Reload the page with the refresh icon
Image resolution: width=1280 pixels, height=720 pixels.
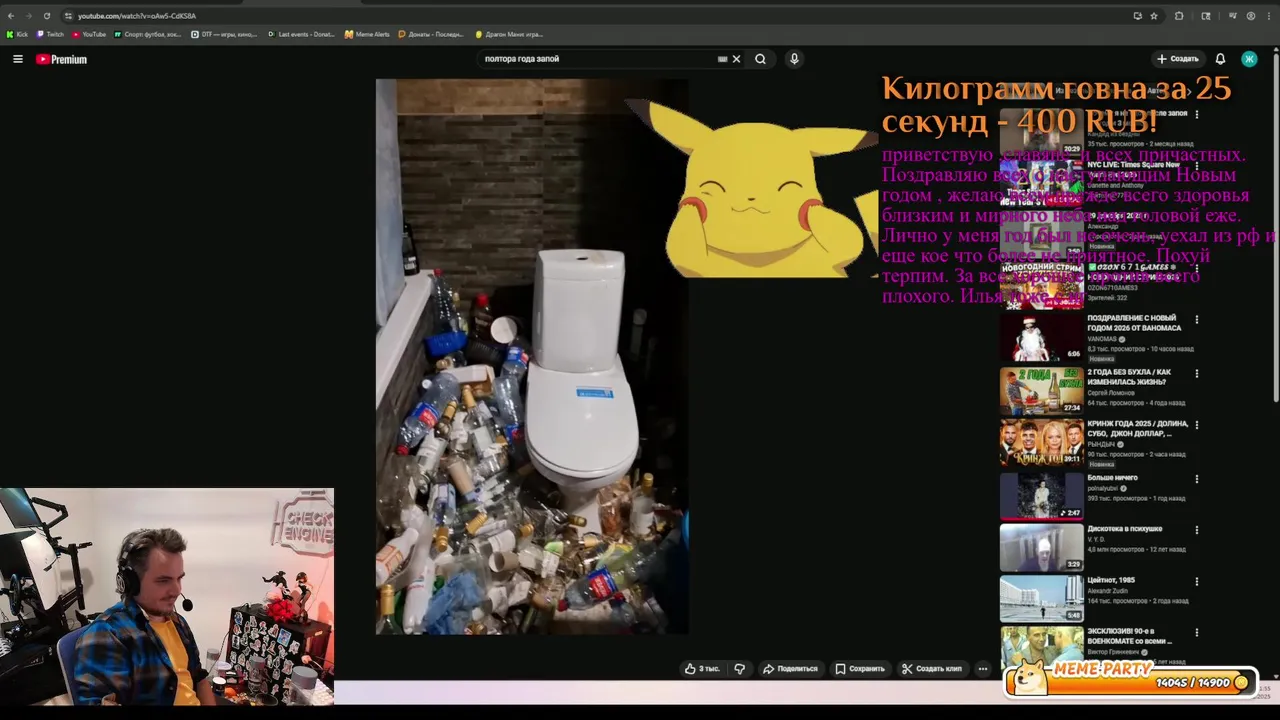(x=46, y=16)
